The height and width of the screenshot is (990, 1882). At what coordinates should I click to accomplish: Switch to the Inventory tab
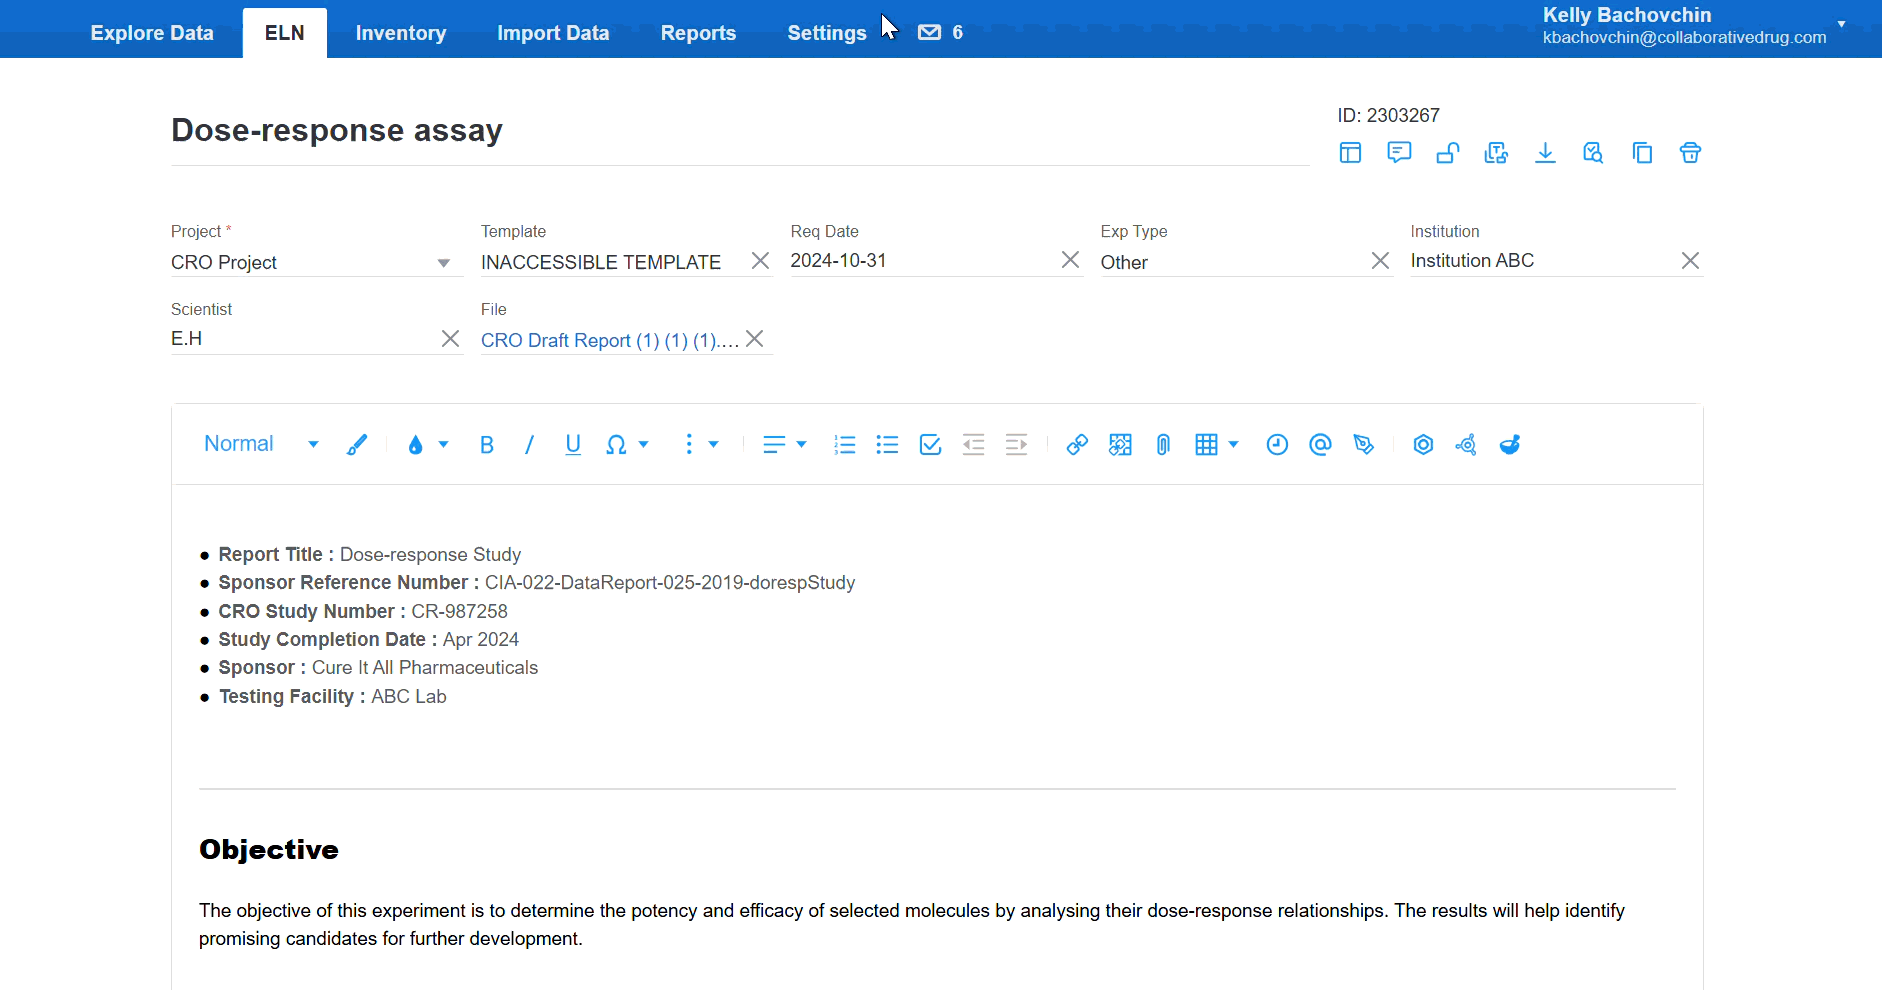(401, 33)
